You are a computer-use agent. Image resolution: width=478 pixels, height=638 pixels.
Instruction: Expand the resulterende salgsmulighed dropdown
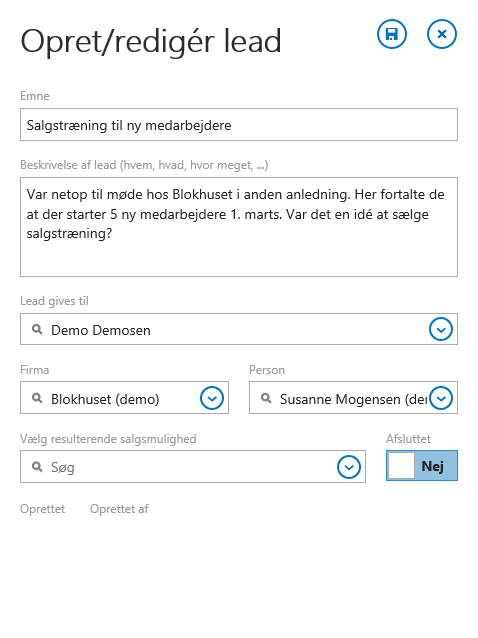coord(349,467)
